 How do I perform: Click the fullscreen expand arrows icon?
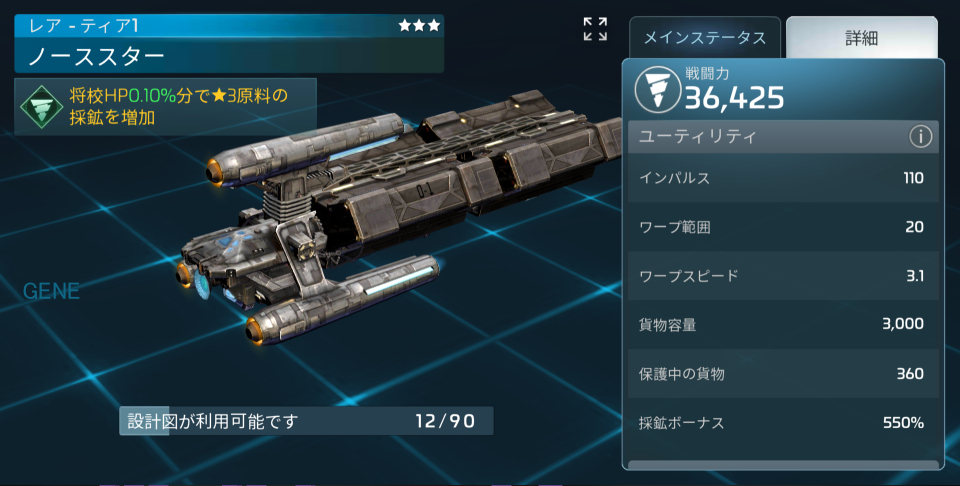tap(595, 29)
